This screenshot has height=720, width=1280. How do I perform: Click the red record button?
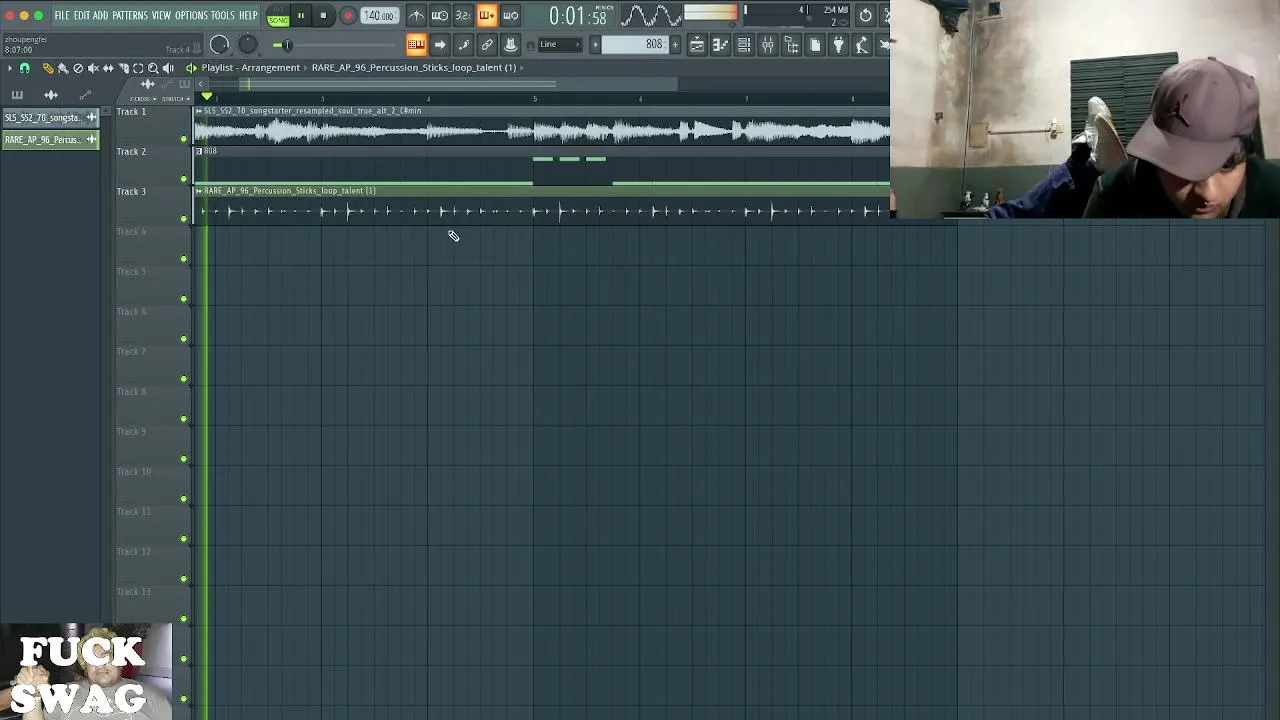coord(348,16)
